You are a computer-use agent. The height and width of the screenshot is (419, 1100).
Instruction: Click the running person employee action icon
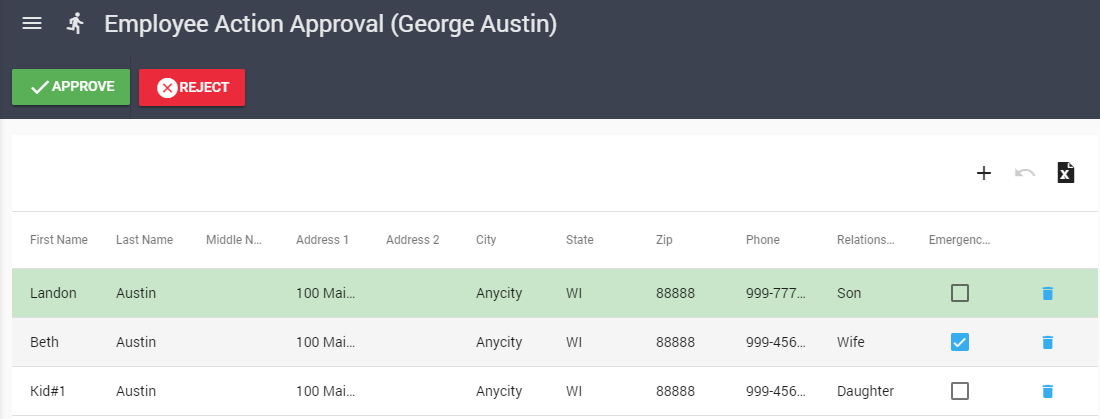pos(75,23)
